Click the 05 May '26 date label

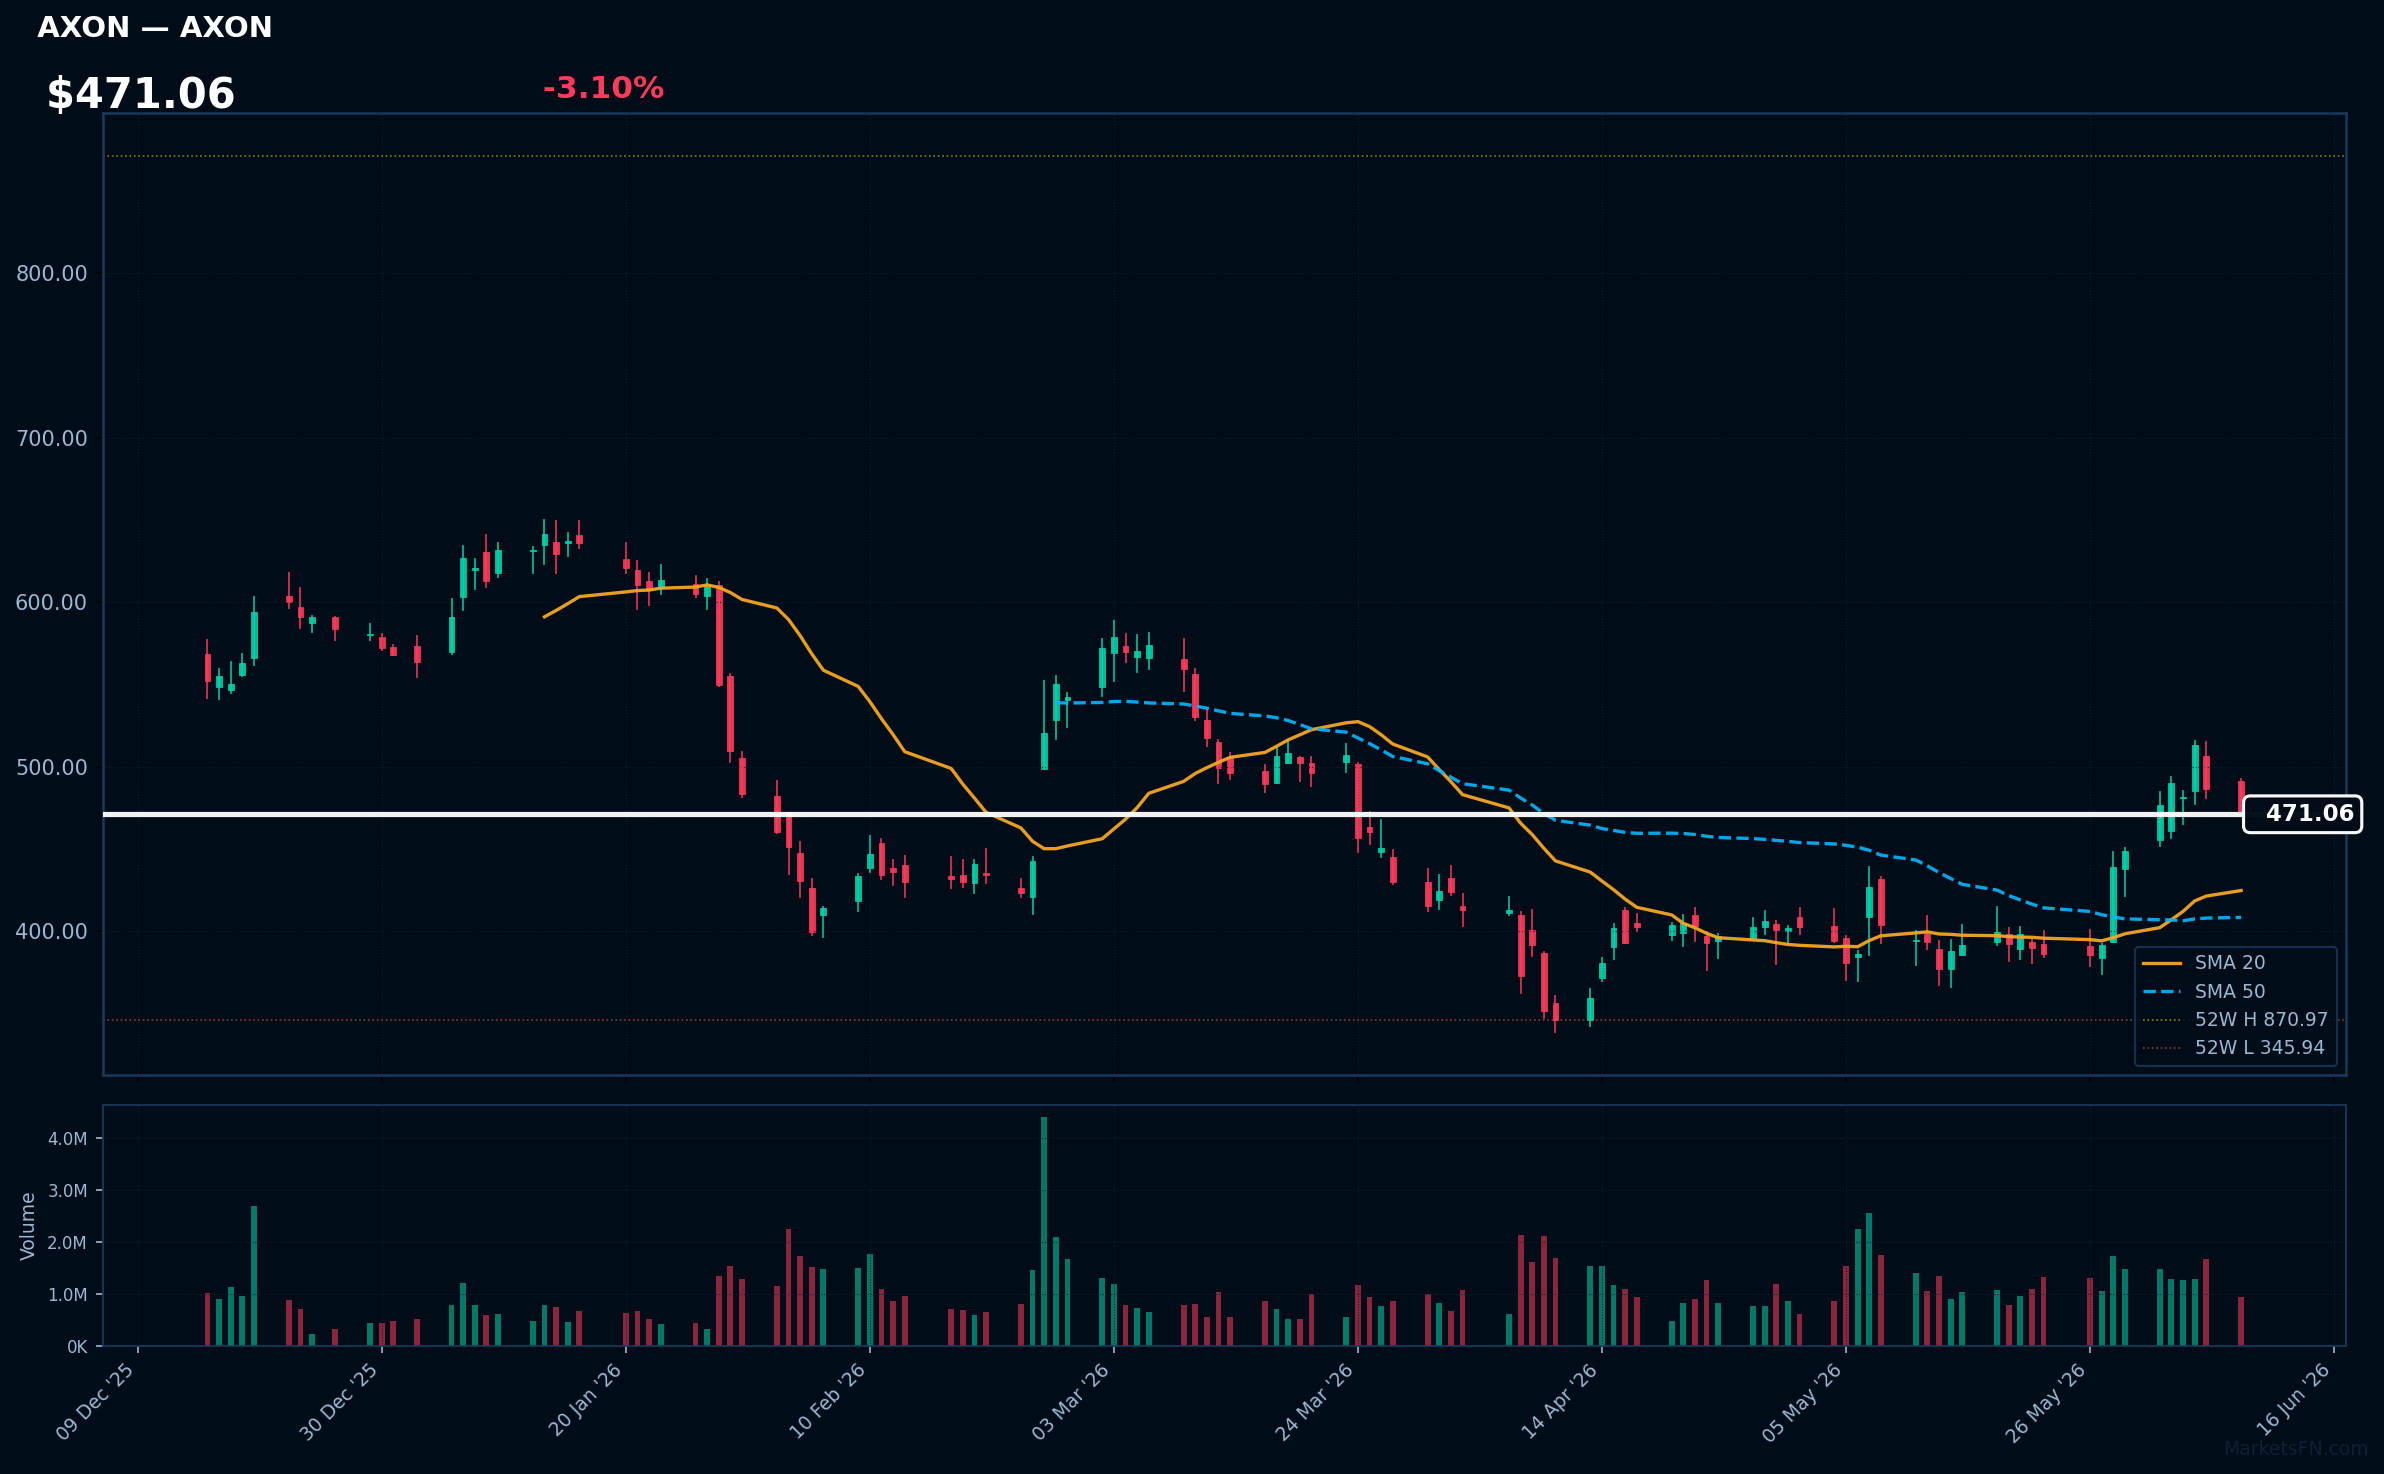[1802, 1401]
